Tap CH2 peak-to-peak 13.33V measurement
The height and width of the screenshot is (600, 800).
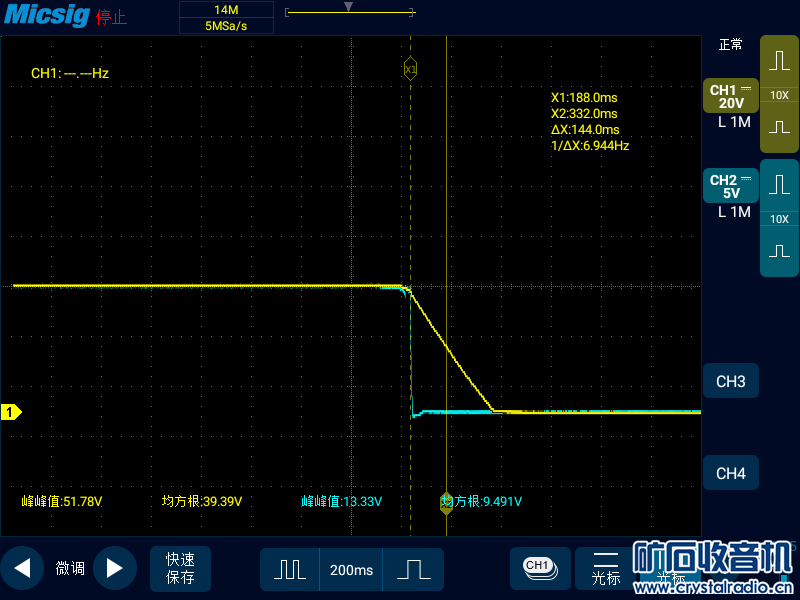(x=341, y=502)
